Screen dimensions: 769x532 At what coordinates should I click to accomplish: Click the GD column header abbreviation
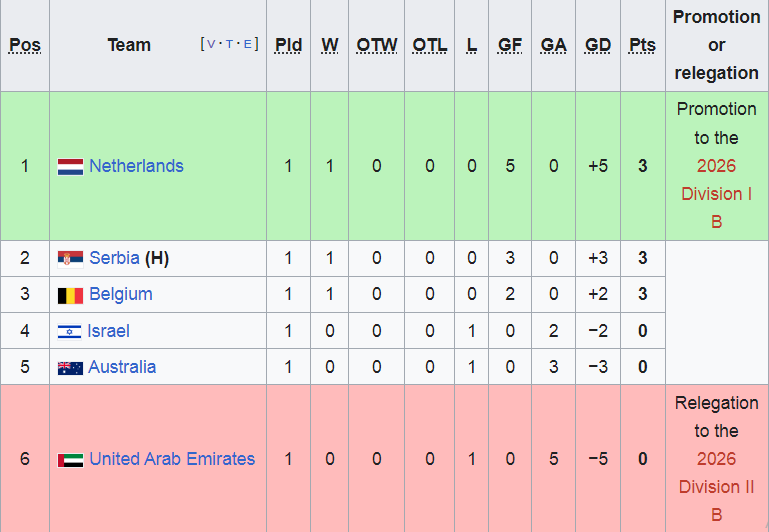(x=598, y=45)
